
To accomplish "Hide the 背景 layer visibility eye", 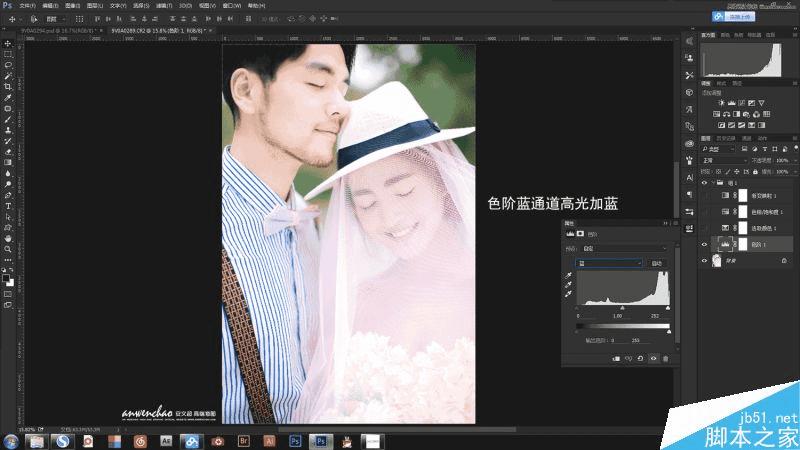I will (704, 259).
